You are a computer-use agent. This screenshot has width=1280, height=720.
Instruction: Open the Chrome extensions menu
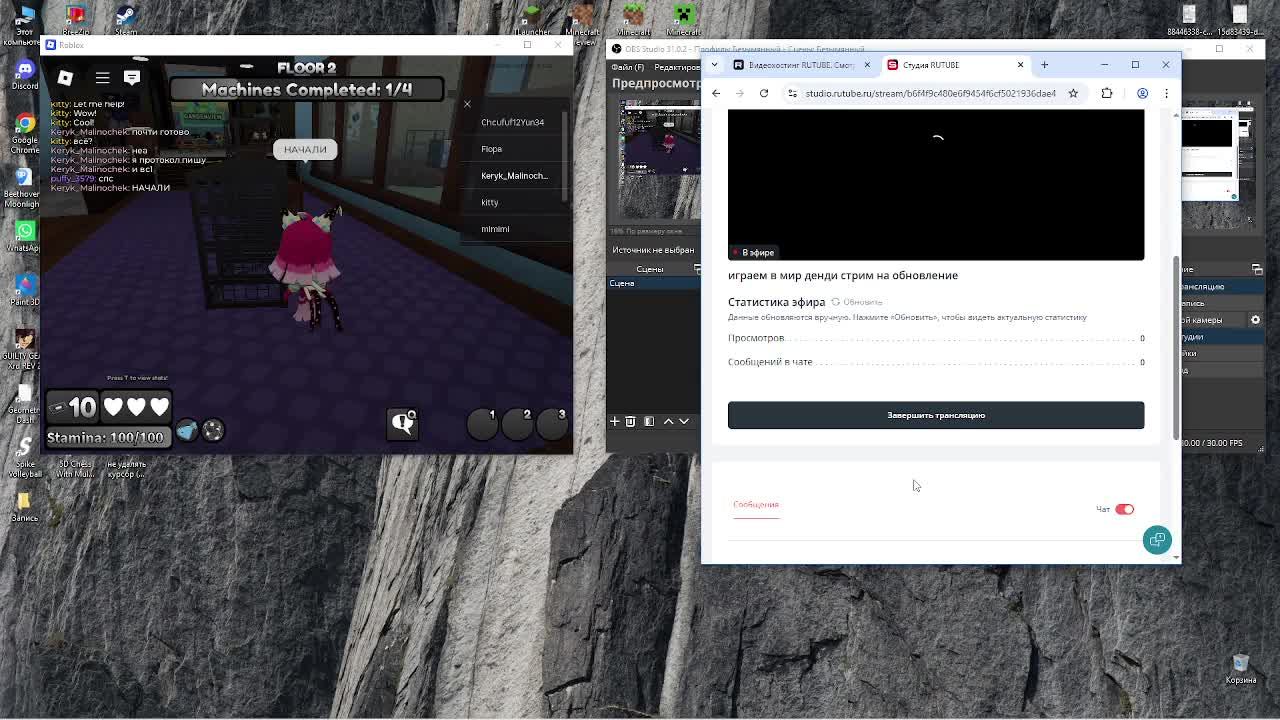[x=1107, y=93]
